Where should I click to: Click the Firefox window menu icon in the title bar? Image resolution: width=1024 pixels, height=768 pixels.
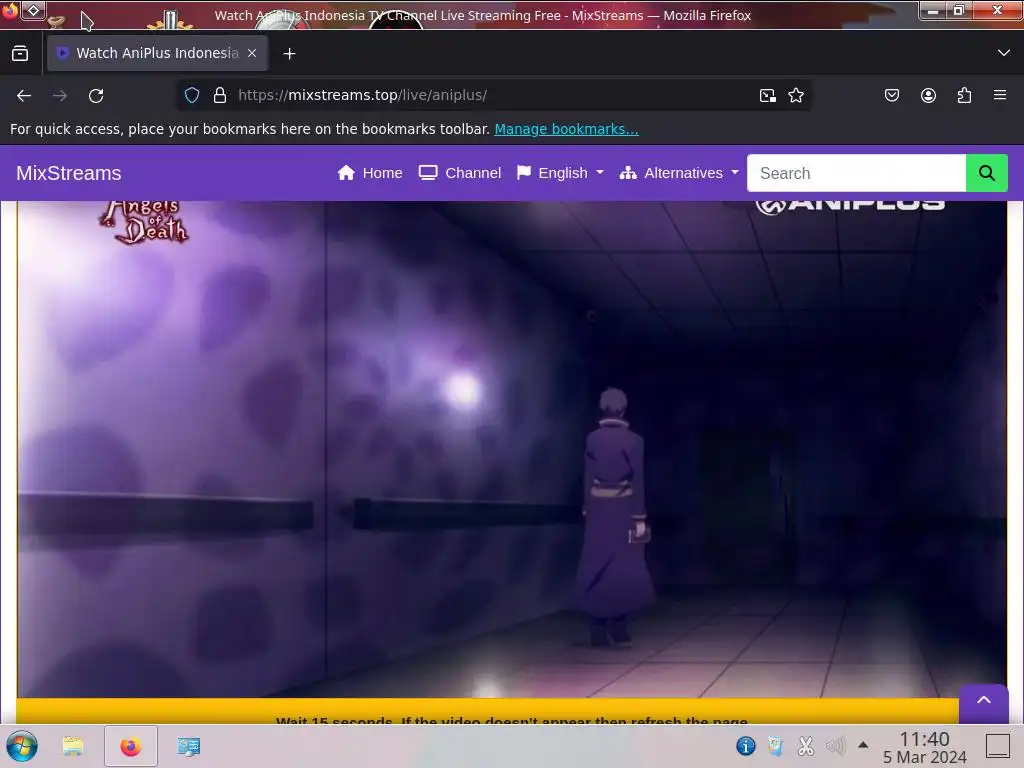[x=9, y=11]
